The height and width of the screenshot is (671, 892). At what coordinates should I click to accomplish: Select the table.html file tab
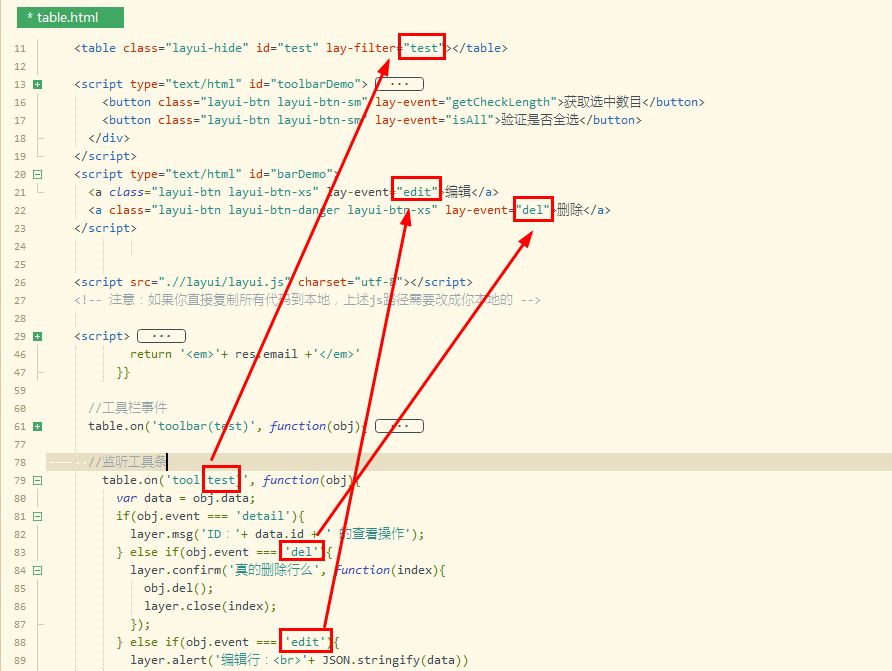click(70, 18)
